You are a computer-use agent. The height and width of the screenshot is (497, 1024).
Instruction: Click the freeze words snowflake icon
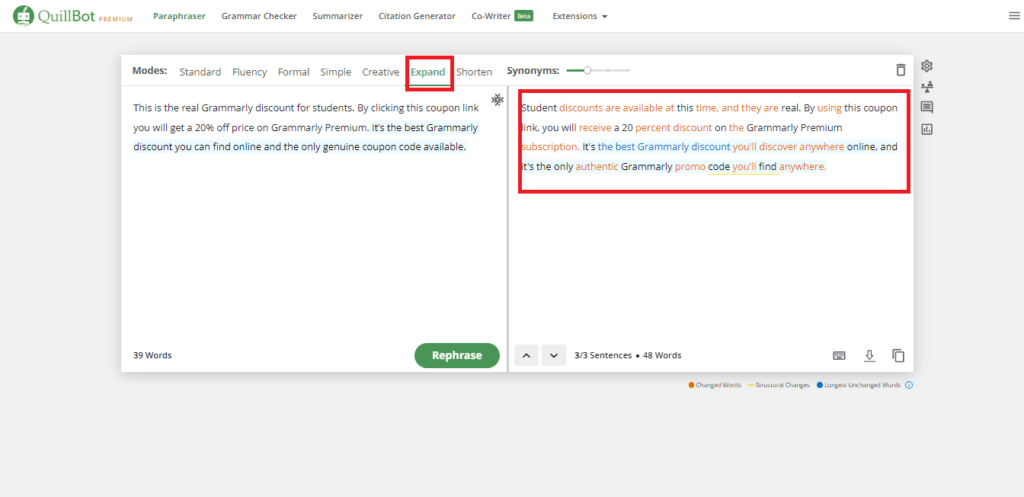pos(497,99)
